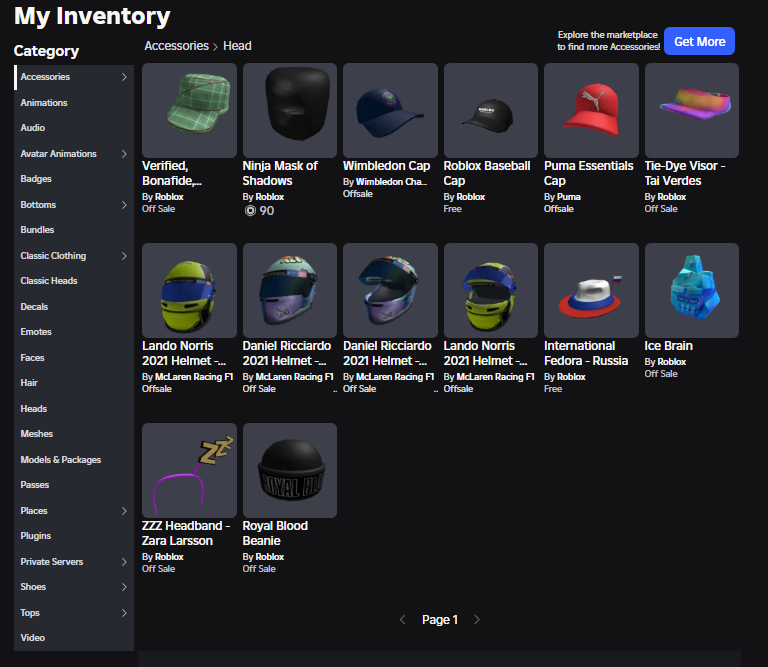Click the Wimbledon Cha... creator link
Viewport: 768px width, 667px height.
[391, 182]
